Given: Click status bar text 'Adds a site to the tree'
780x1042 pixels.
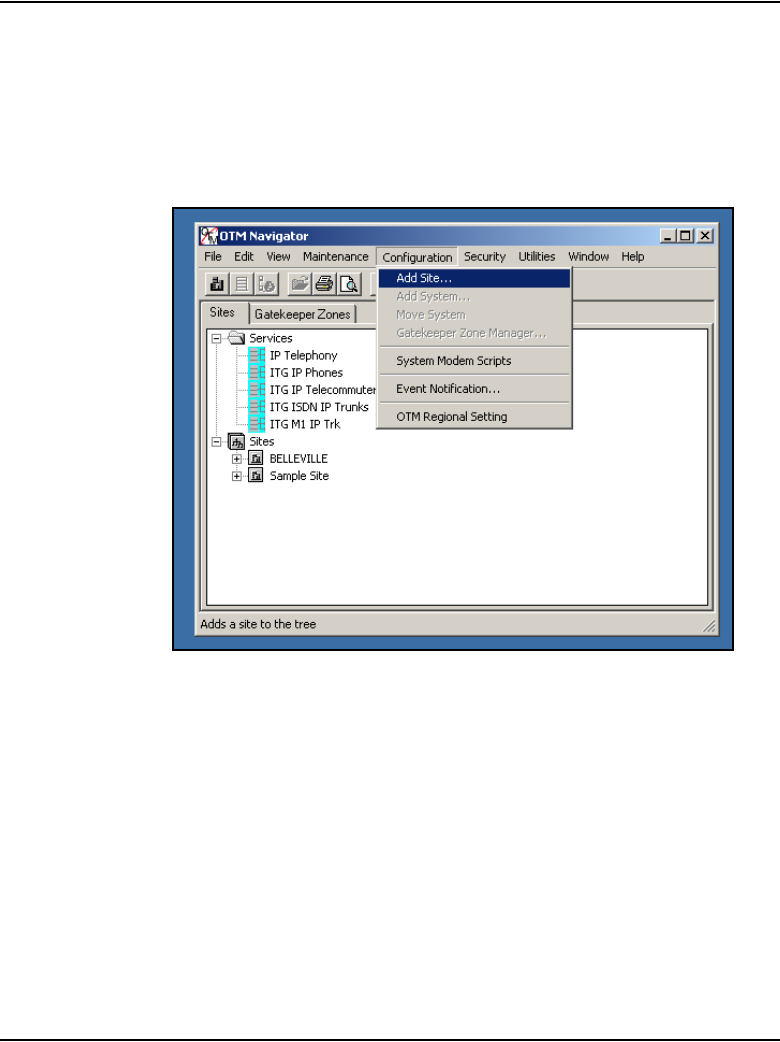Looking at the screenshot, I should (258, 624).
